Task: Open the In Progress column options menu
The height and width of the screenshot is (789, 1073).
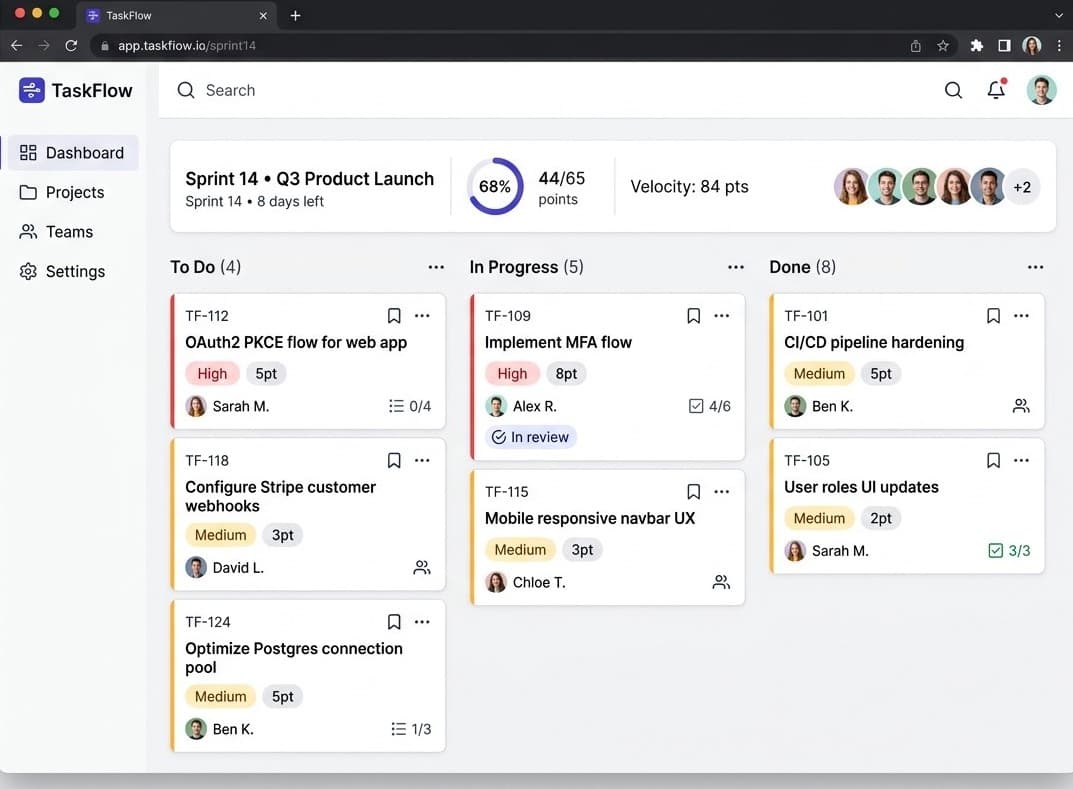Action: 736,267
